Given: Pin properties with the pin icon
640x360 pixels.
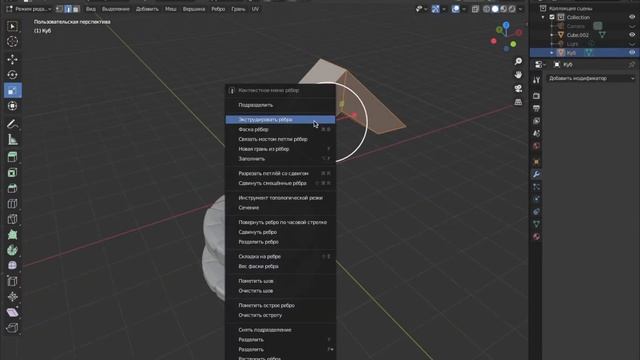Looking at the screenshot, I should point(632,64).
